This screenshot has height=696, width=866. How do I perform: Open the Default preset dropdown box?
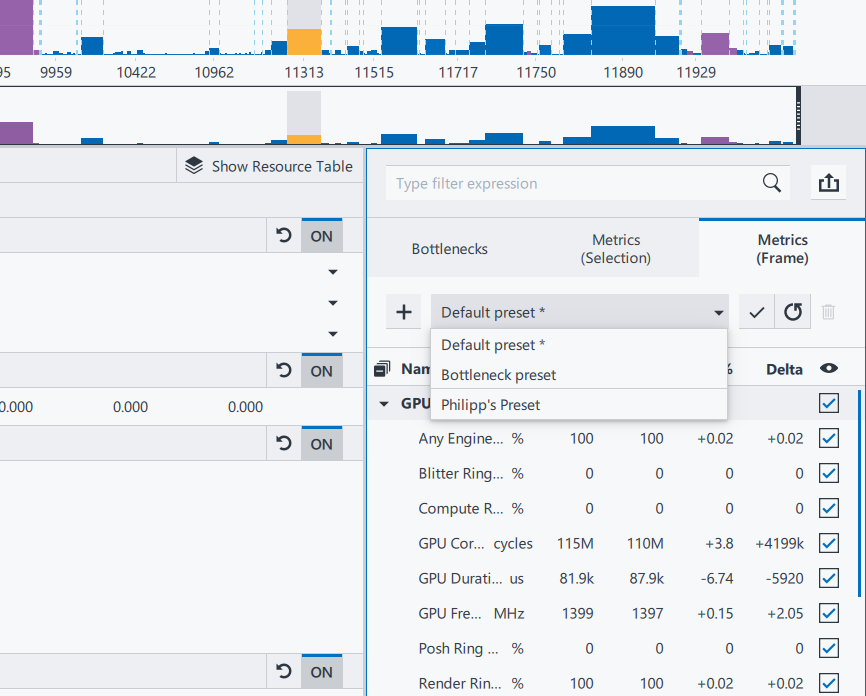pos(580,312)
